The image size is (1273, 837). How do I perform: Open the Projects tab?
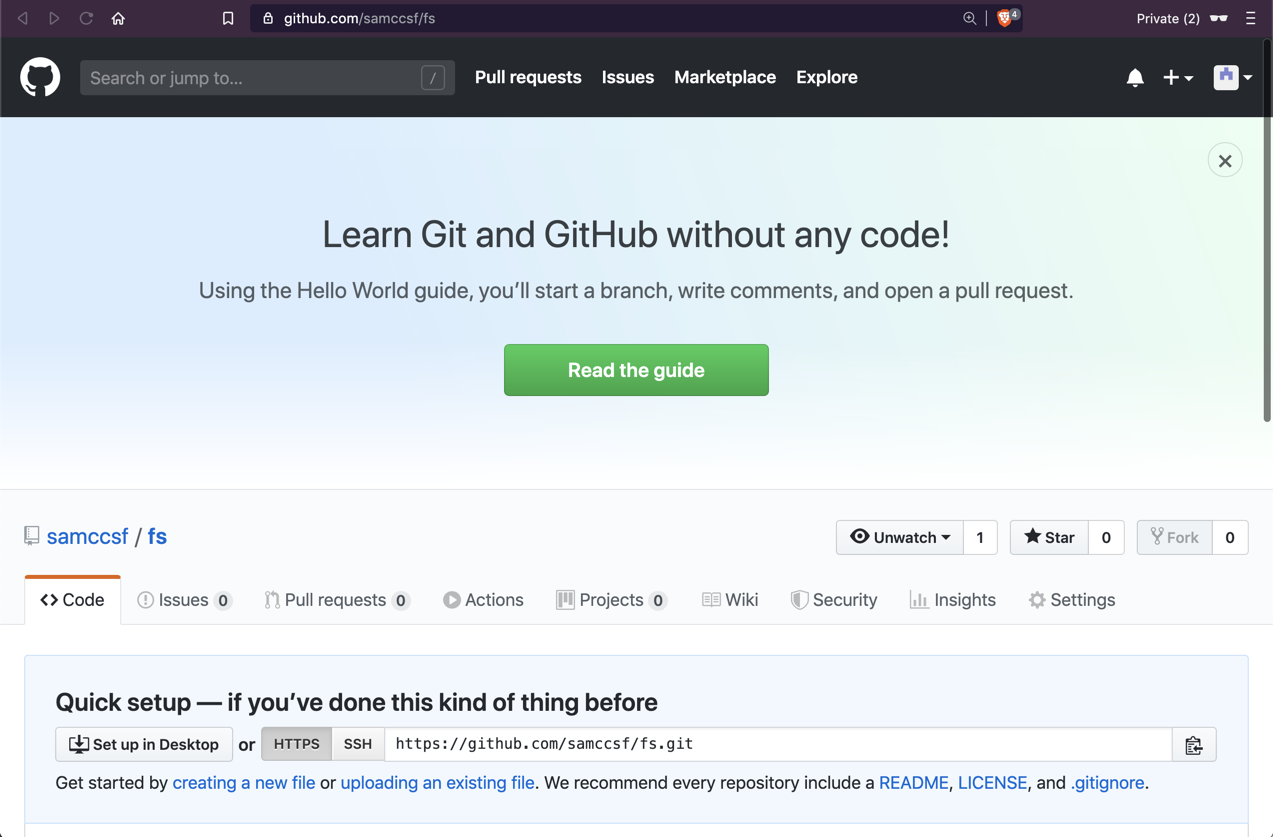click(x=611, y=600)
